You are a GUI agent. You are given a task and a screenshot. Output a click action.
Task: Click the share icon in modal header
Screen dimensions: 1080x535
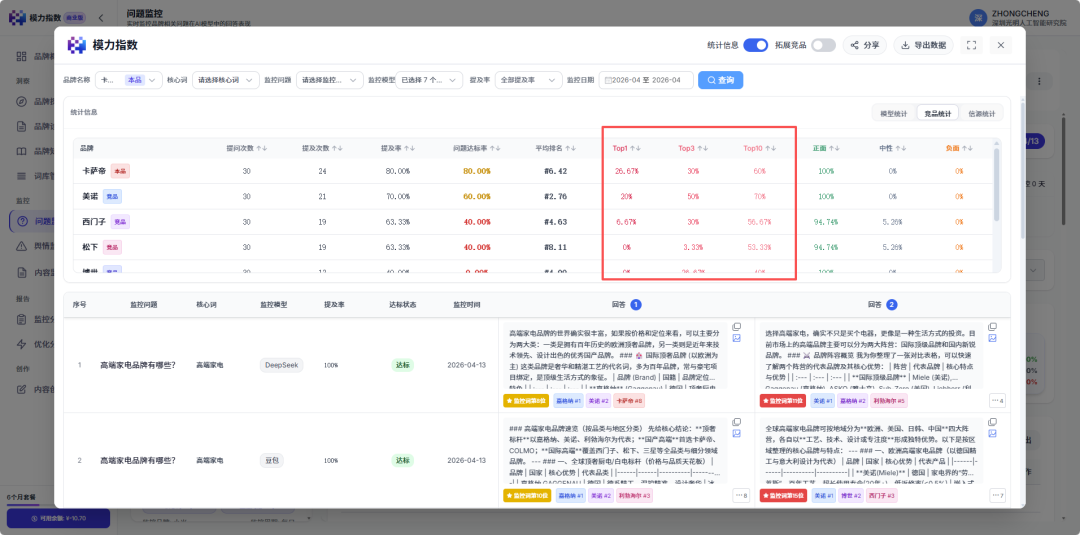[x=855, y=45]
